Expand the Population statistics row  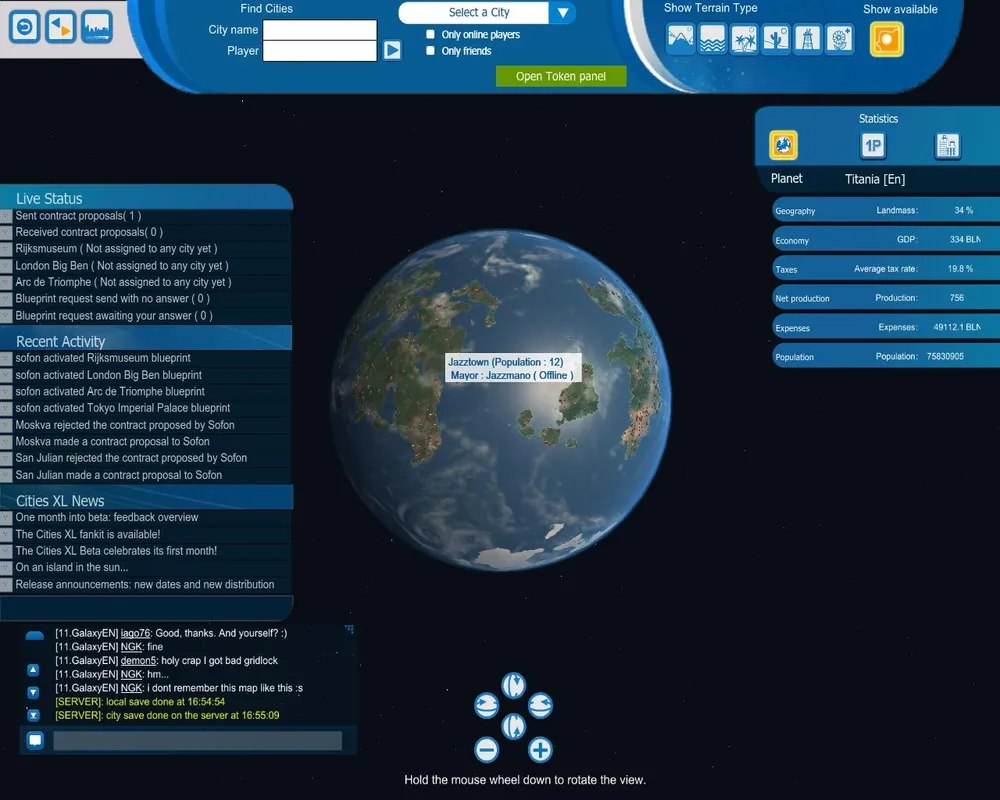[885, 357]
